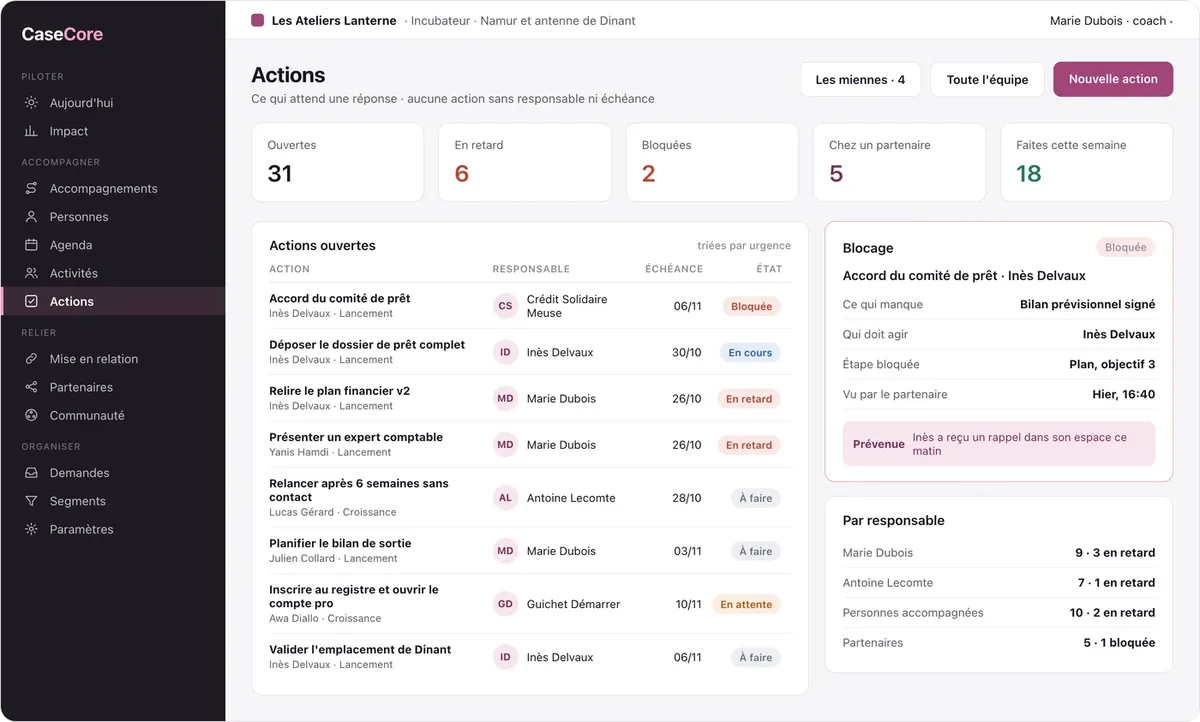Screen dimensions: 1200x722
Task: Navigate to Personnes
Action: 112,217
